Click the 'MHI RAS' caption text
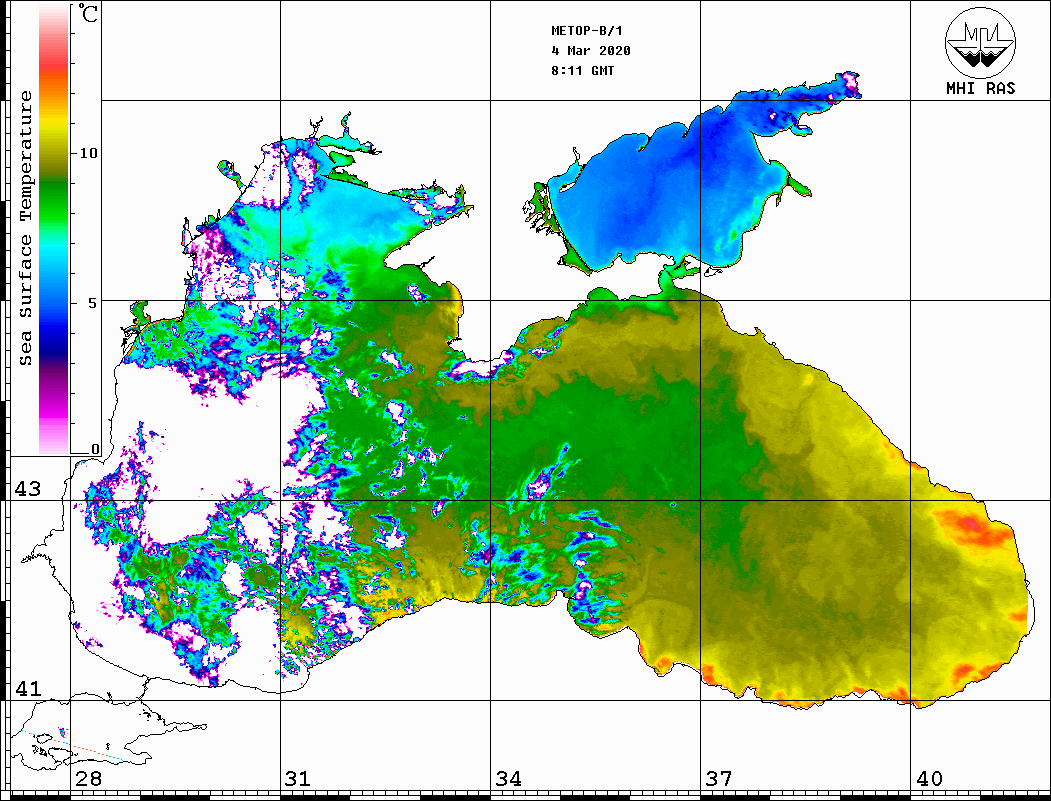 (x=981, y=88)
